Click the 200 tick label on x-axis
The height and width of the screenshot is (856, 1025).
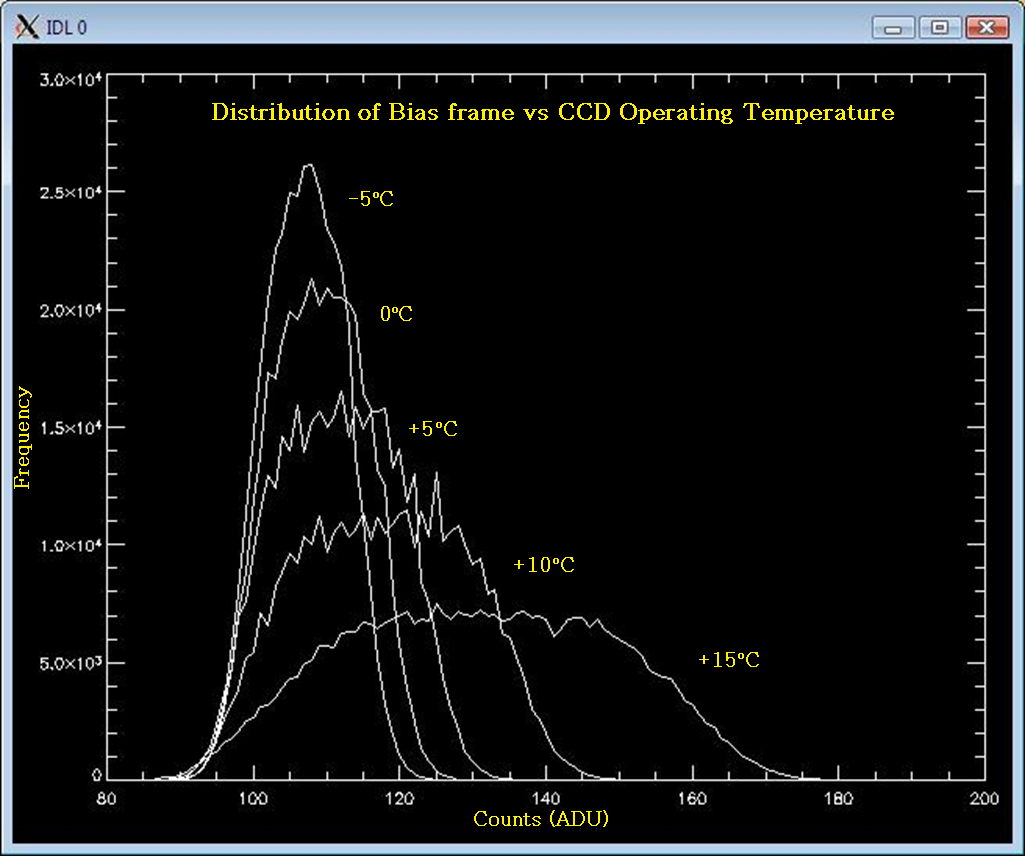[984, 798]
